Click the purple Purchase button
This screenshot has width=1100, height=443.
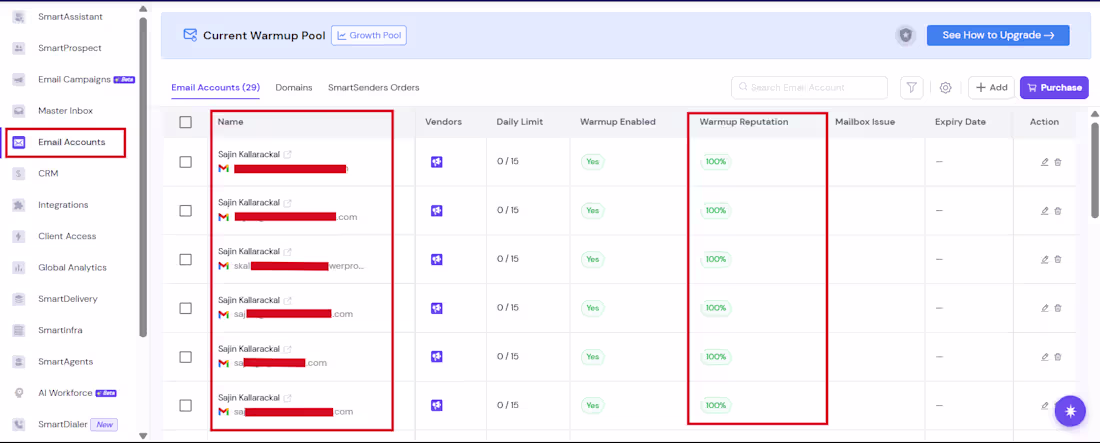click(x=1054, y=88)
